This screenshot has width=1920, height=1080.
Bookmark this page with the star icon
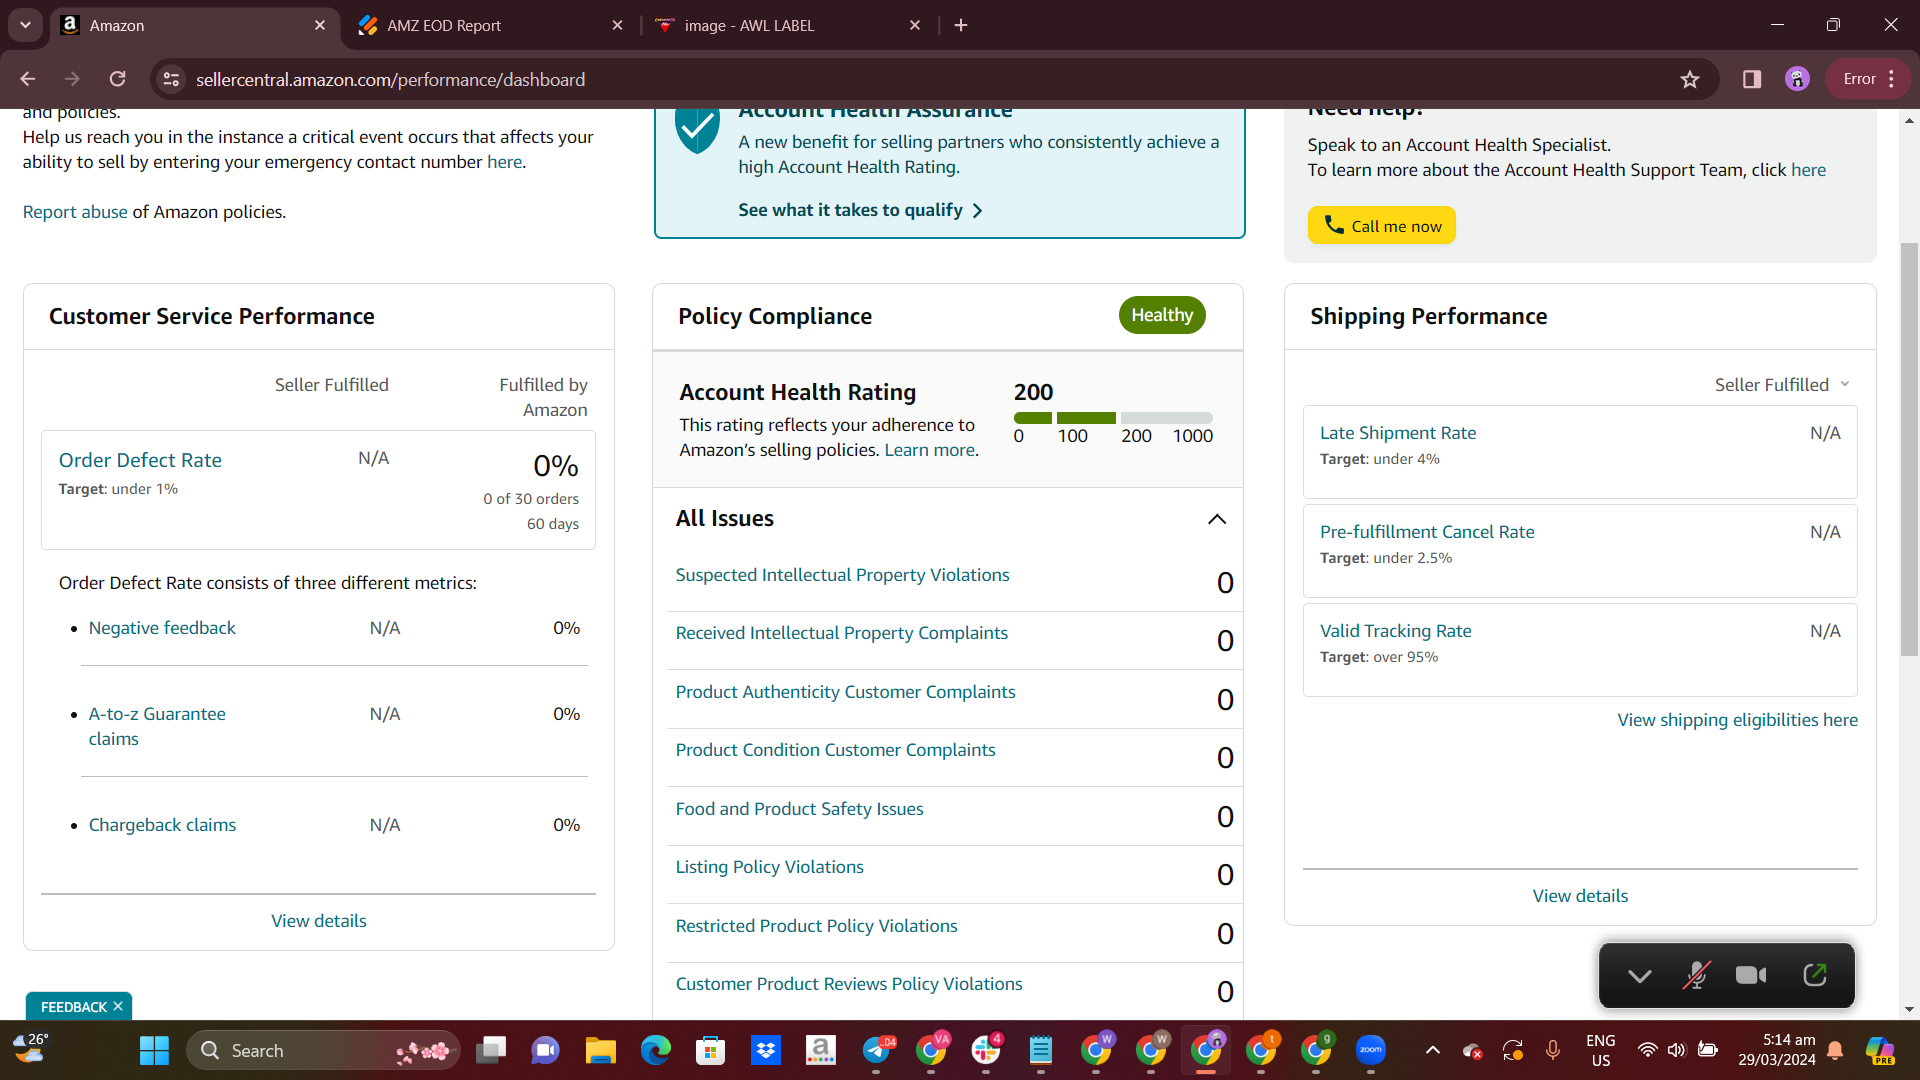coord(1690,79)
